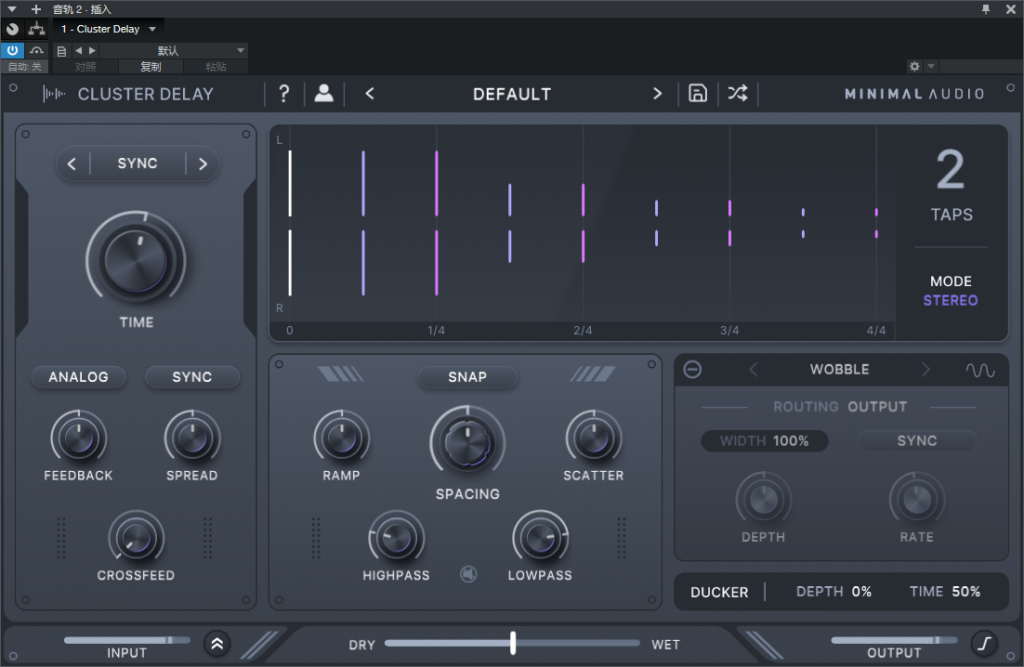Click the TAPS count number
The height and width of the screenshot is (667, 1024).
point(950,170)
